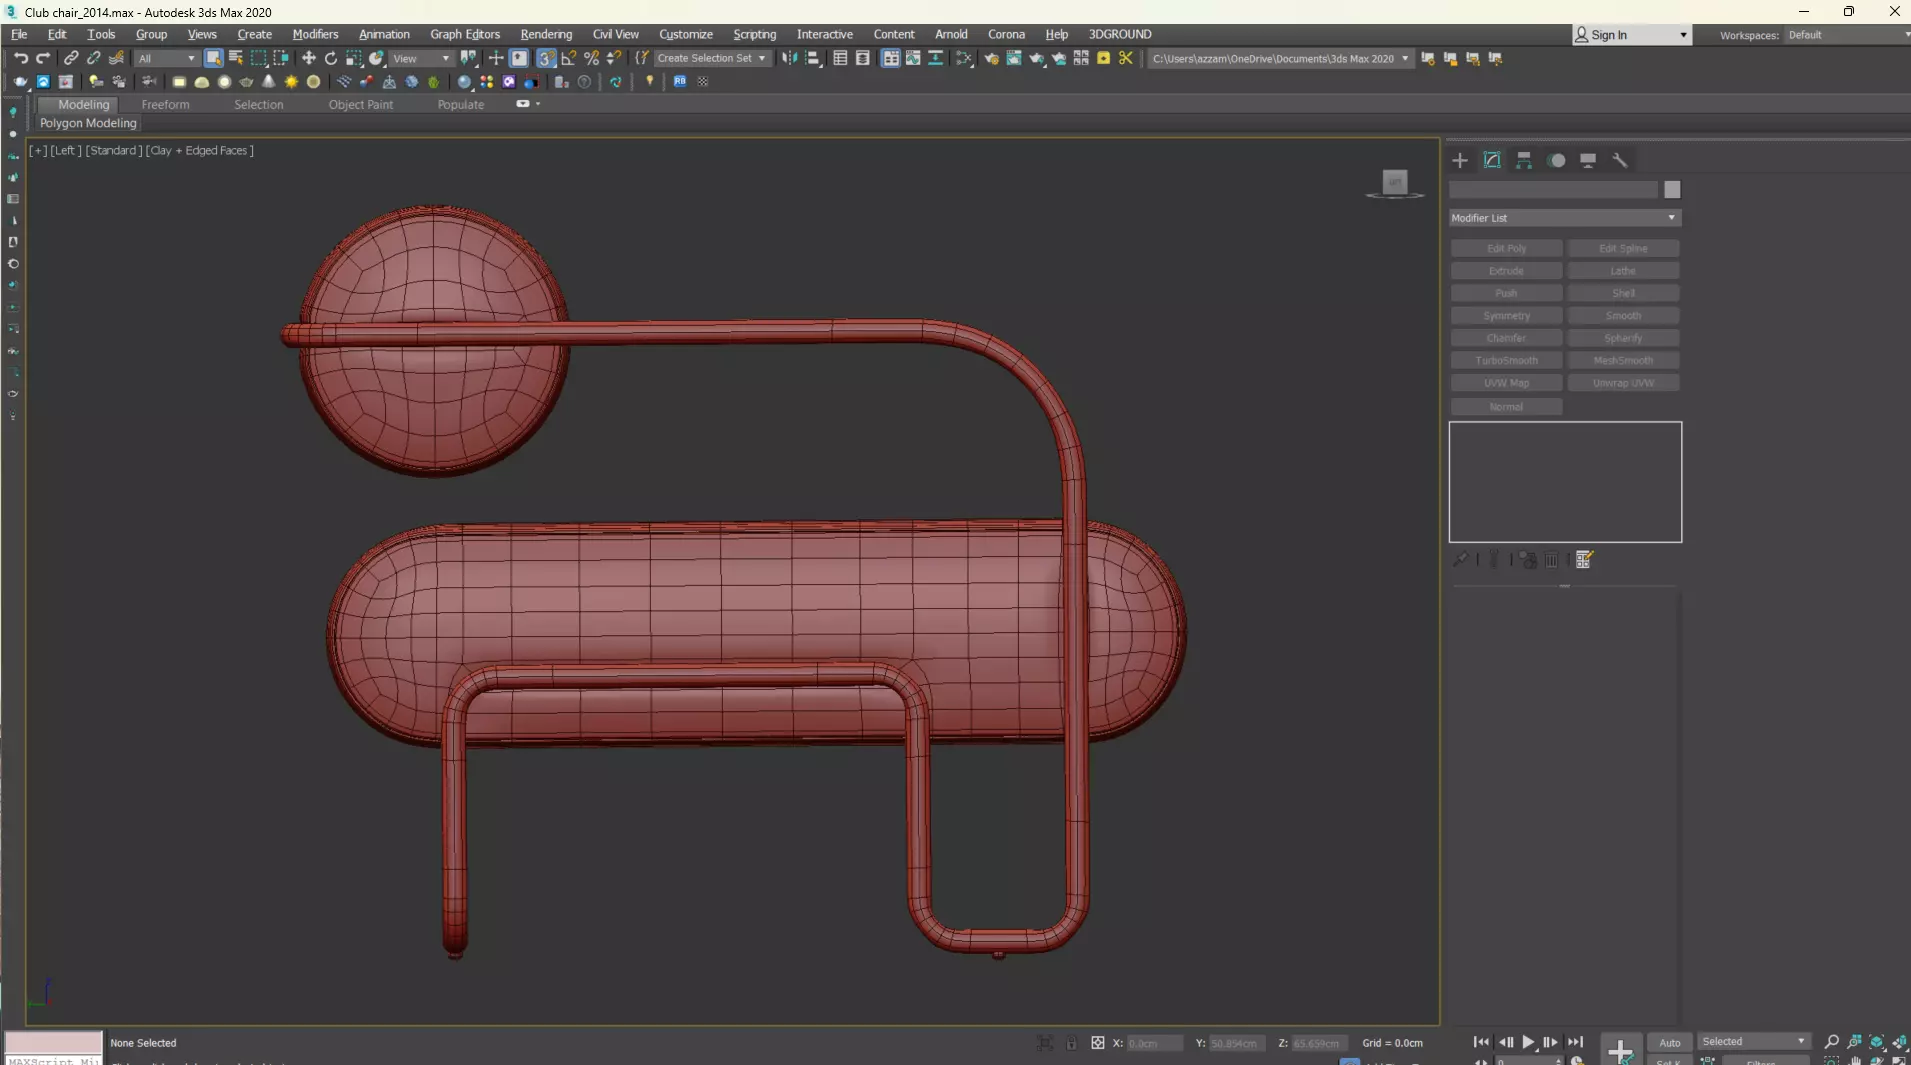Open the Modifier List dropdown

(1565, 218)
